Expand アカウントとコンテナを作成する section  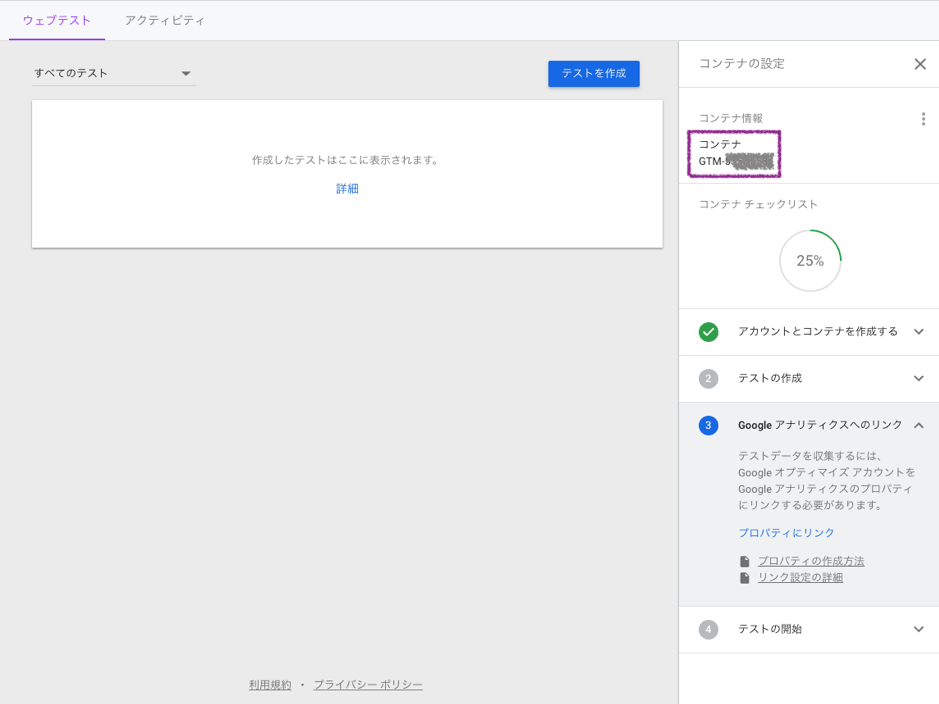[918, 332]
